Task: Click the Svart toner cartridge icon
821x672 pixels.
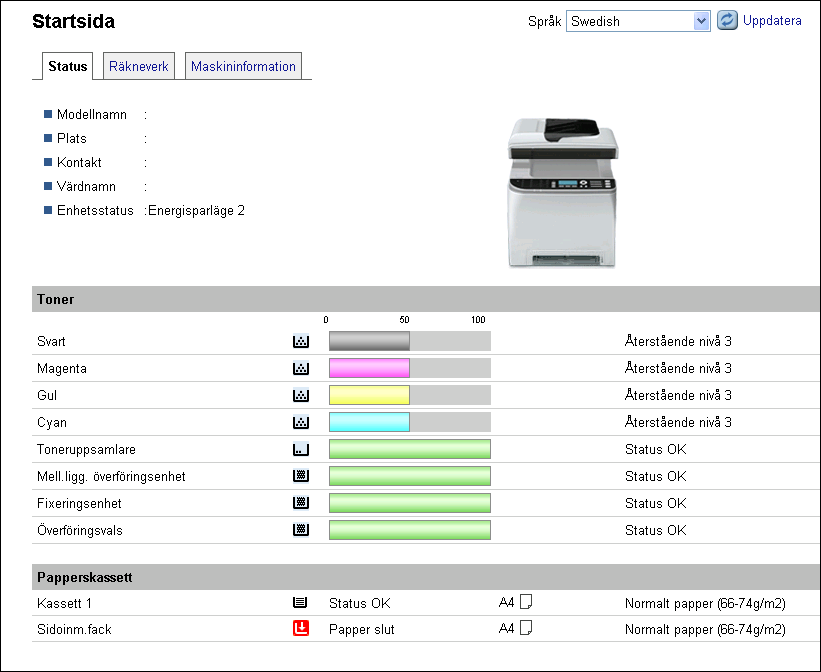Action: pyautogui.click(x=301, y=341)
